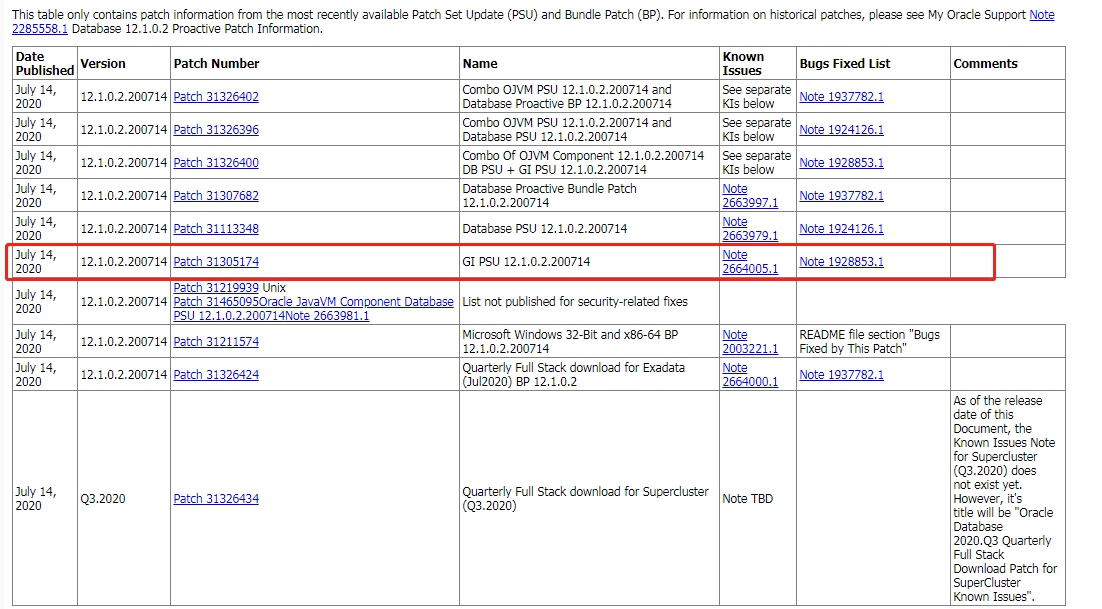Open Note 1924126.1 in the Database PSU row
Viewport: 1102px width, 609px height.
[x=841, y=229]
